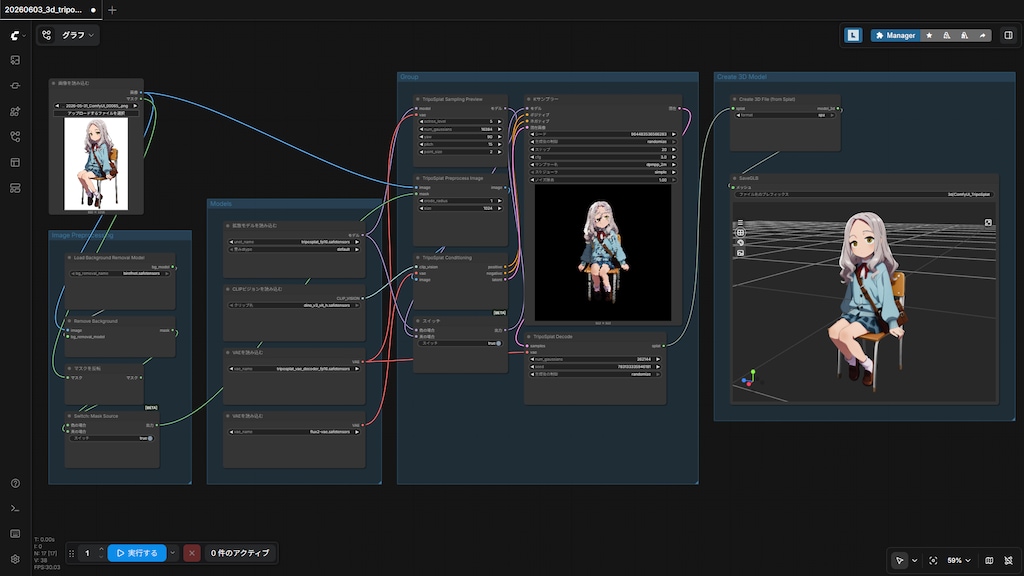The image size is (1024, 576).
Task: Click the queue bar drag handle dots
Action: (x=72, y=553)
